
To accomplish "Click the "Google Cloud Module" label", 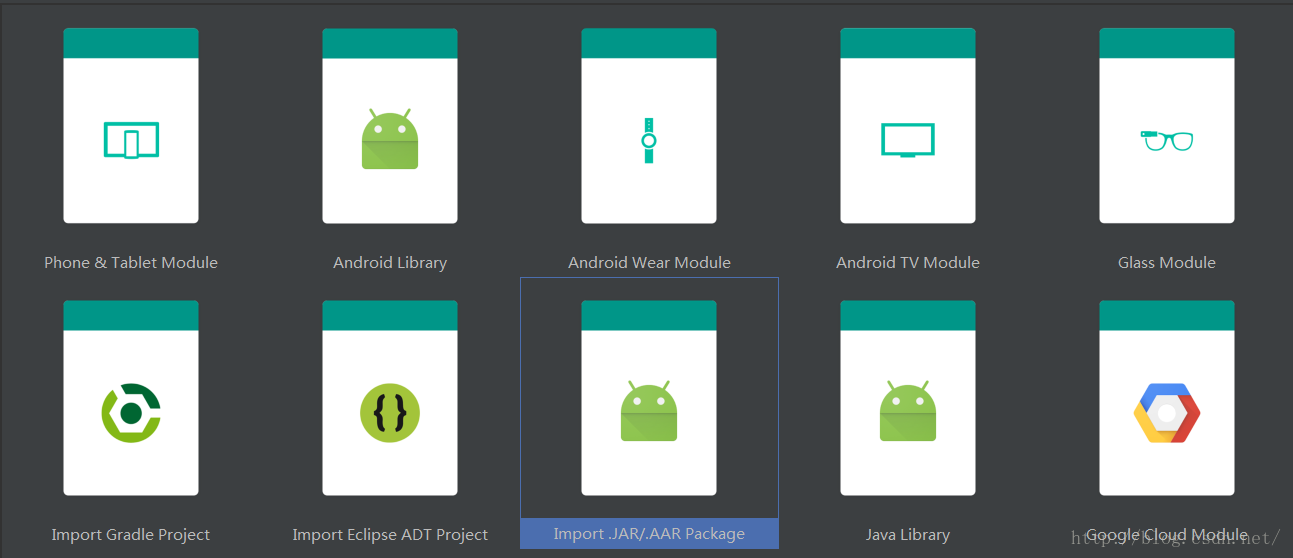I will 1167,534.
